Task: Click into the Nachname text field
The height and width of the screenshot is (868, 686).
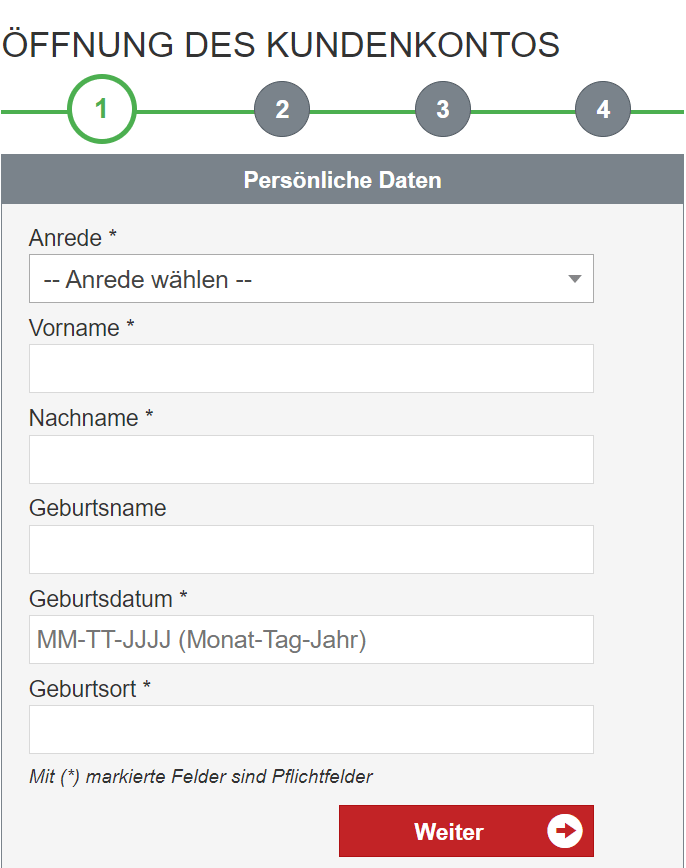Action: click(311, 459)
